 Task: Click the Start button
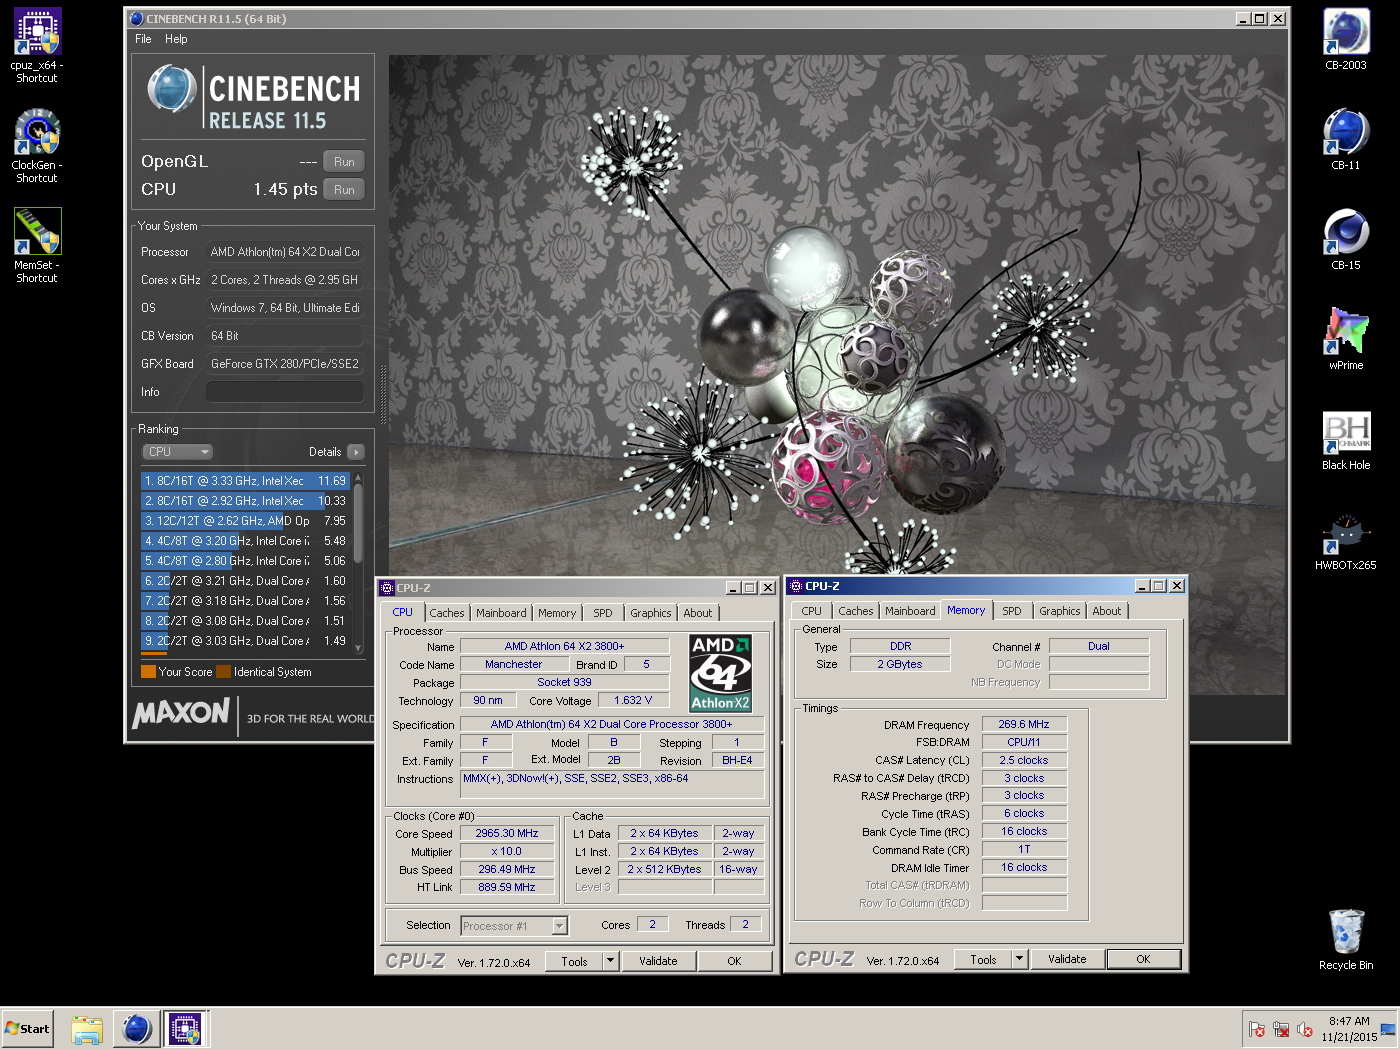[x=27, y=1029]
